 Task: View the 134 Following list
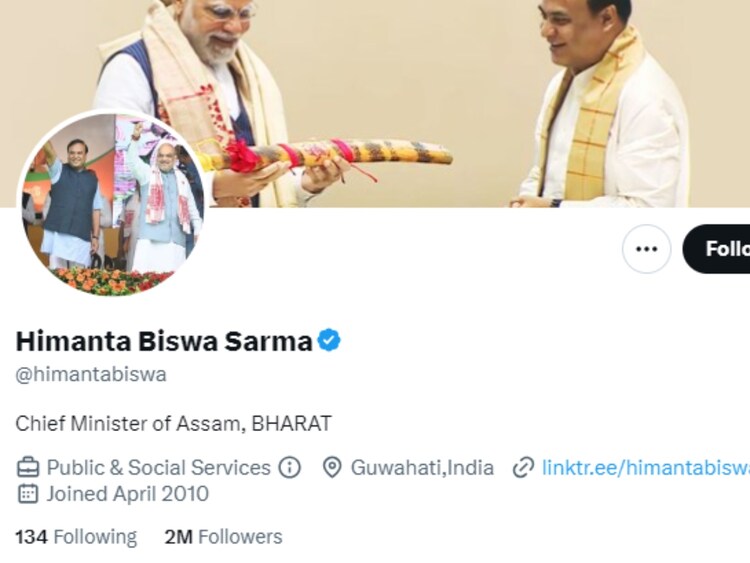pyautogui.click(x=76, y=537)
